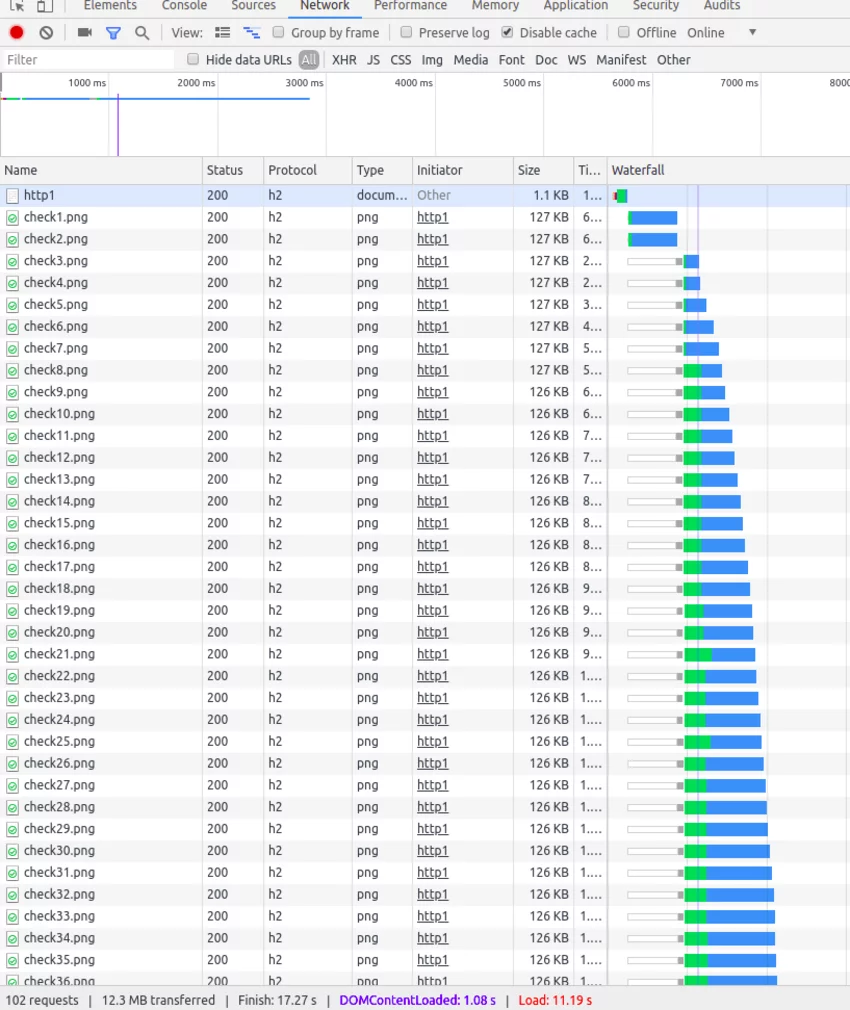Image resolution: width=850 pixels, height=1010 pixels.
Task: Sort by the Initiator column header
Action: [462, 170]
